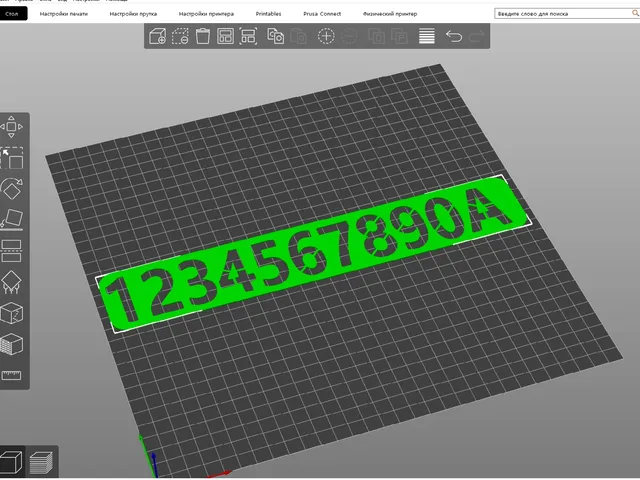Click the Arrange selection icon
Image resolution: width=640 pixels, height=480 pixels.
248,36
